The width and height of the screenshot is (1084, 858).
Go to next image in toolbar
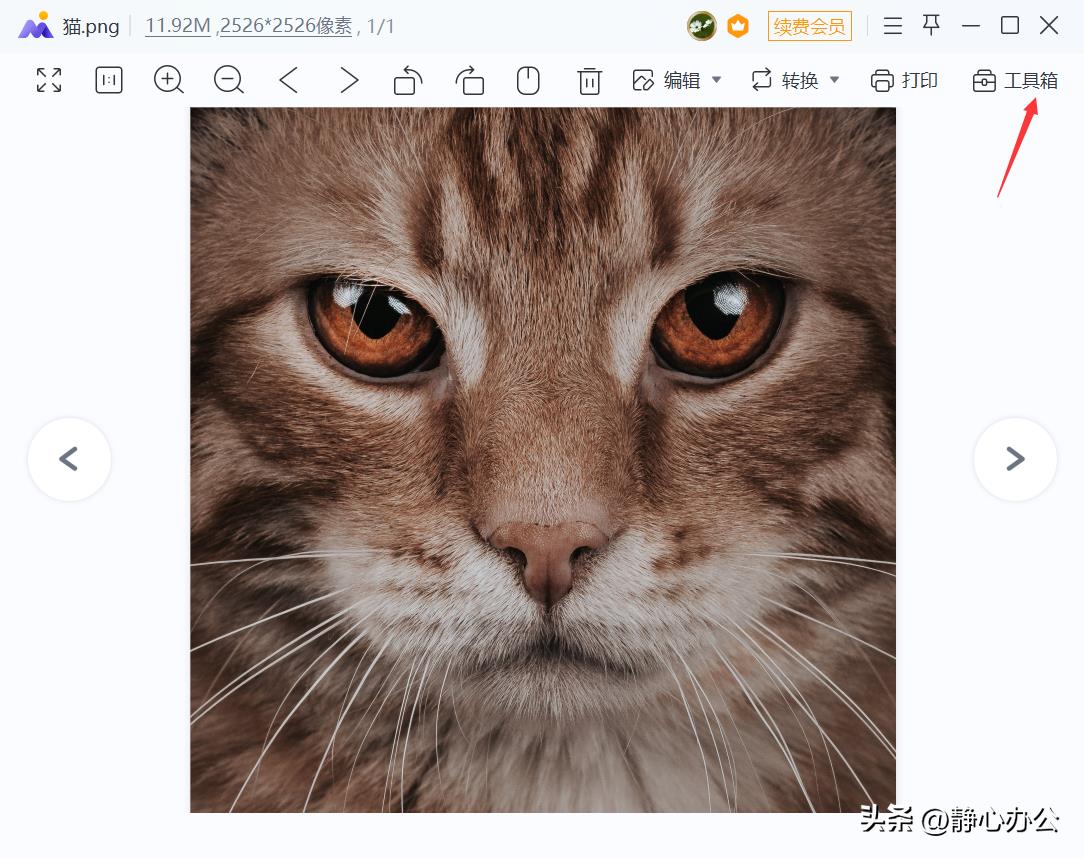pos(348,80)
